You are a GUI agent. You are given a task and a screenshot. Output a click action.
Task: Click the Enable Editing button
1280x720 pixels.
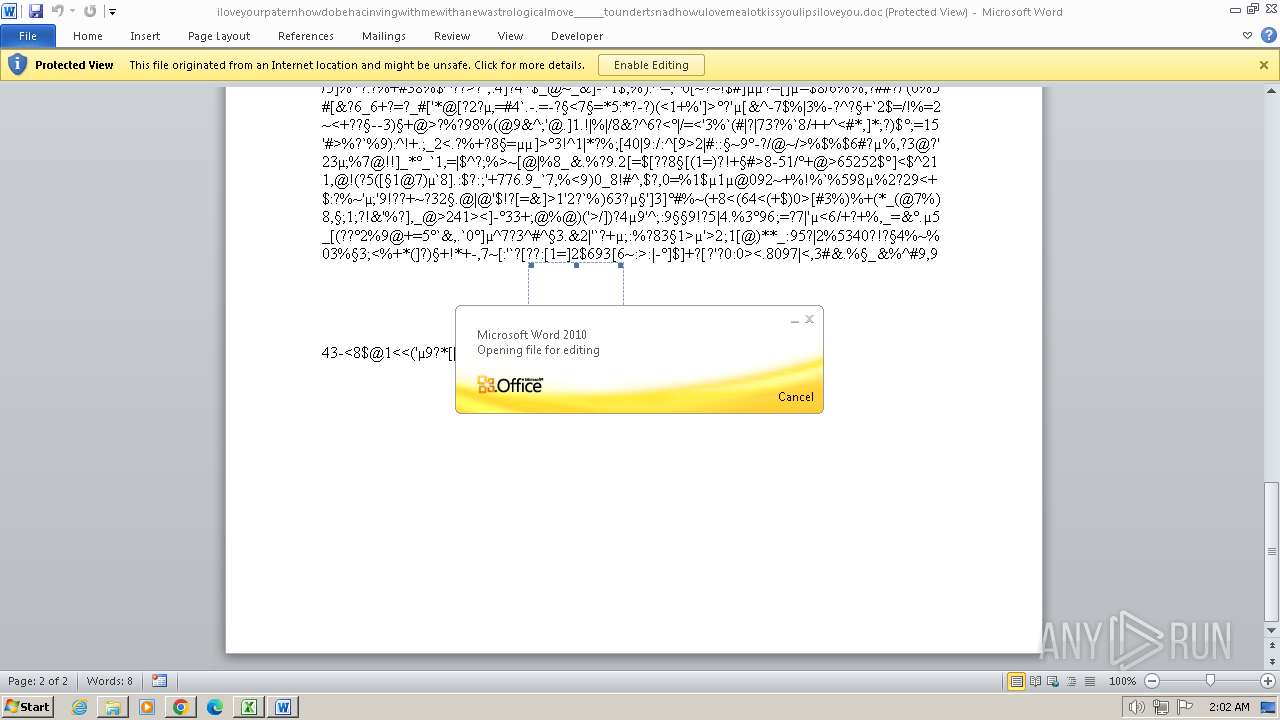pos(651,65)
